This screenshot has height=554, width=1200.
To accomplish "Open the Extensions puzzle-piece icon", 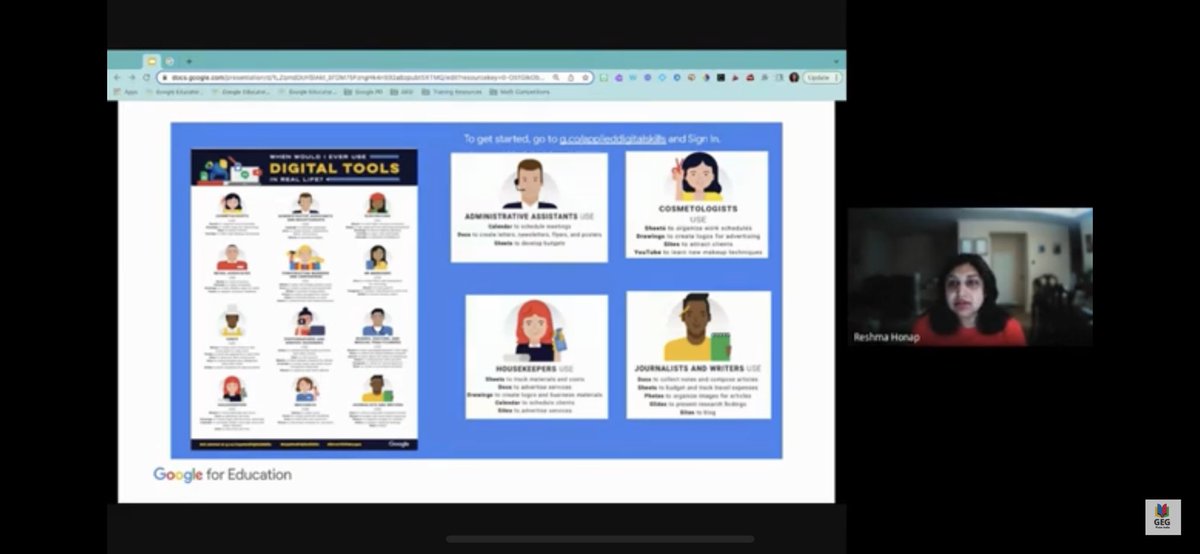I will click(x=765, y=77).
